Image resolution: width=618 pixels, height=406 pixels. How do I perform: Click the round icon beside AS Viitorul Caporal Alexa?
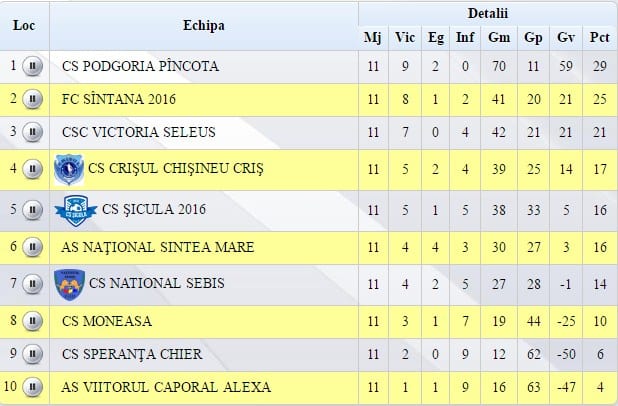click(32, 387)
